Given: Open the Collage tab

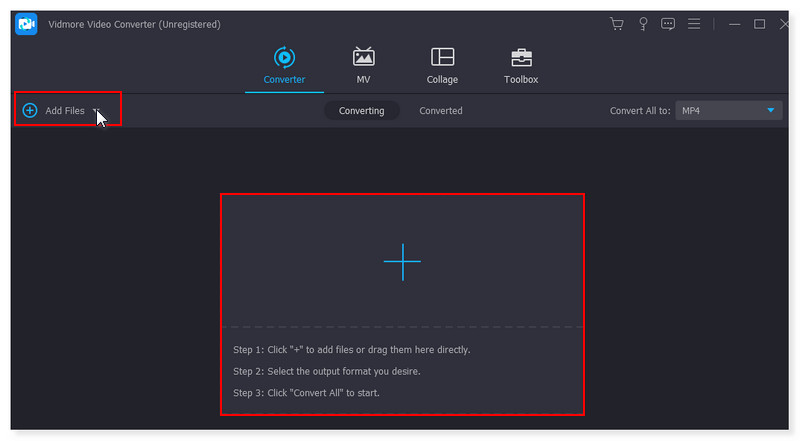Looking at the screenshot, I should [x=442, y=66].
